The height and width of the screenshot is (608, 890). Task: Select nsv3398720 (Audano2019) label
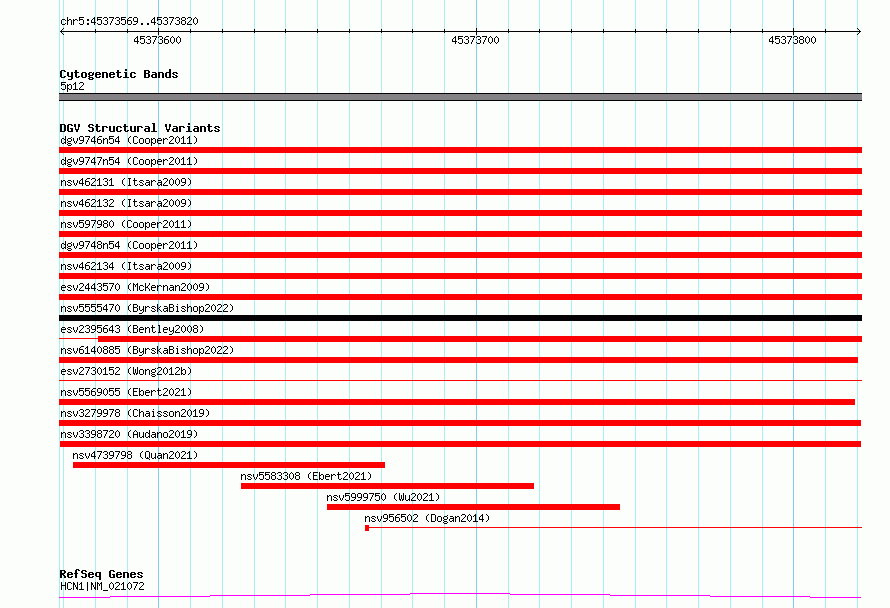pyautogui.click(x=129, y=434)
